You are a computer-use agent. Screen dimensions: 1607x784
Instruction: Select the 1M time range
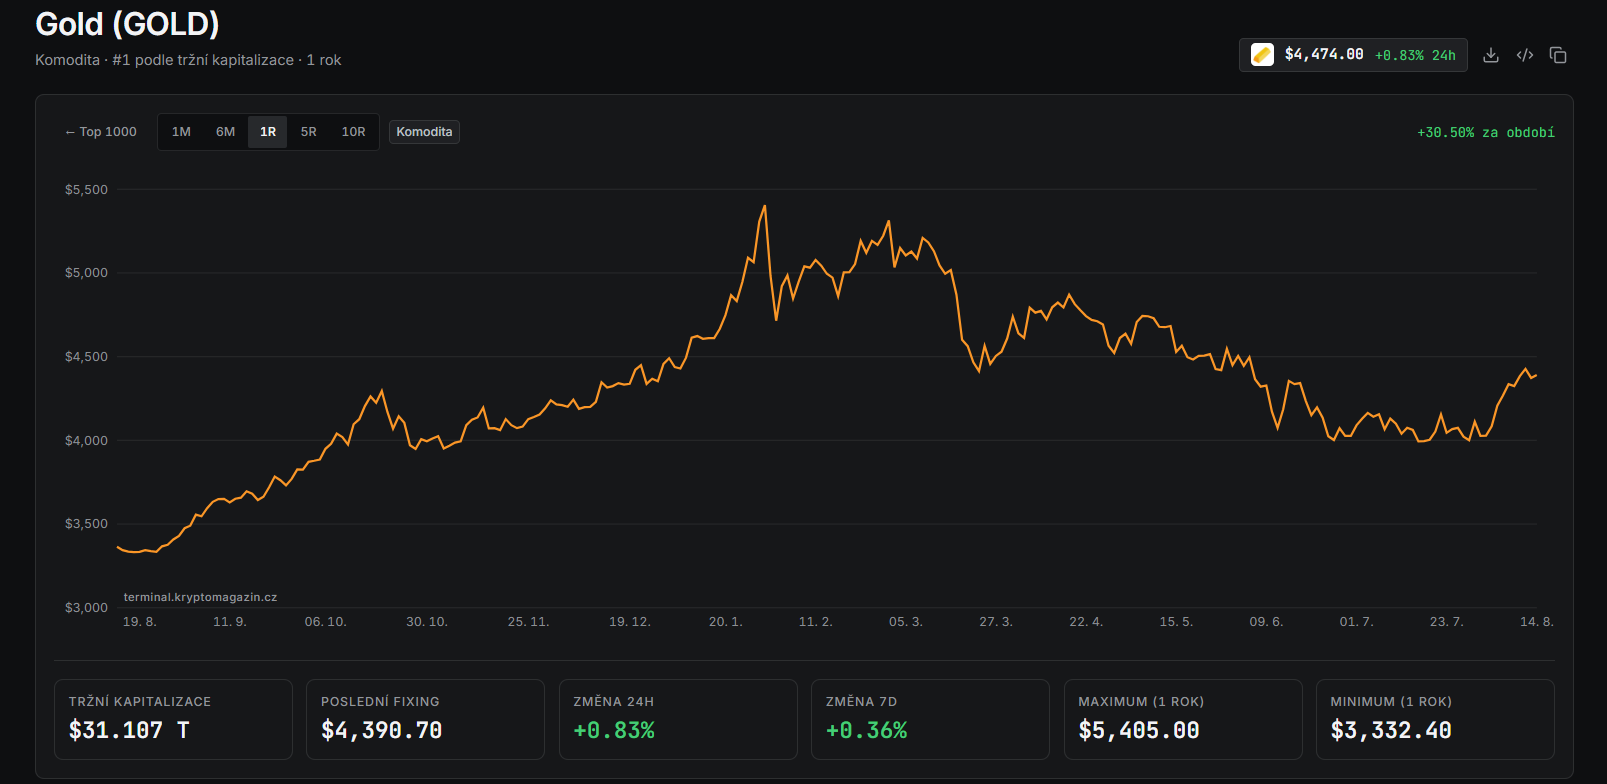181,132
